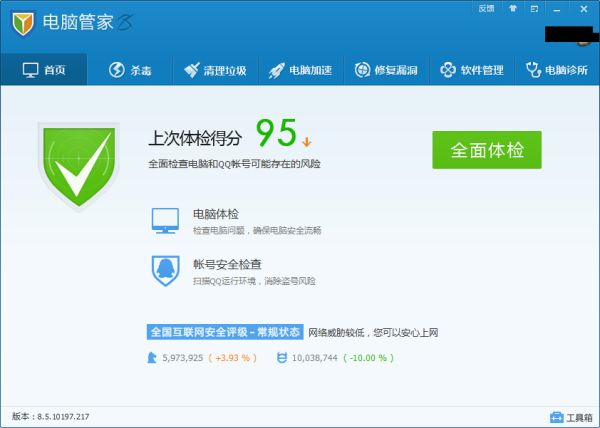Click the orange downward score arrow
This screenshot has width=600, height=428.
tap(307, 142)
